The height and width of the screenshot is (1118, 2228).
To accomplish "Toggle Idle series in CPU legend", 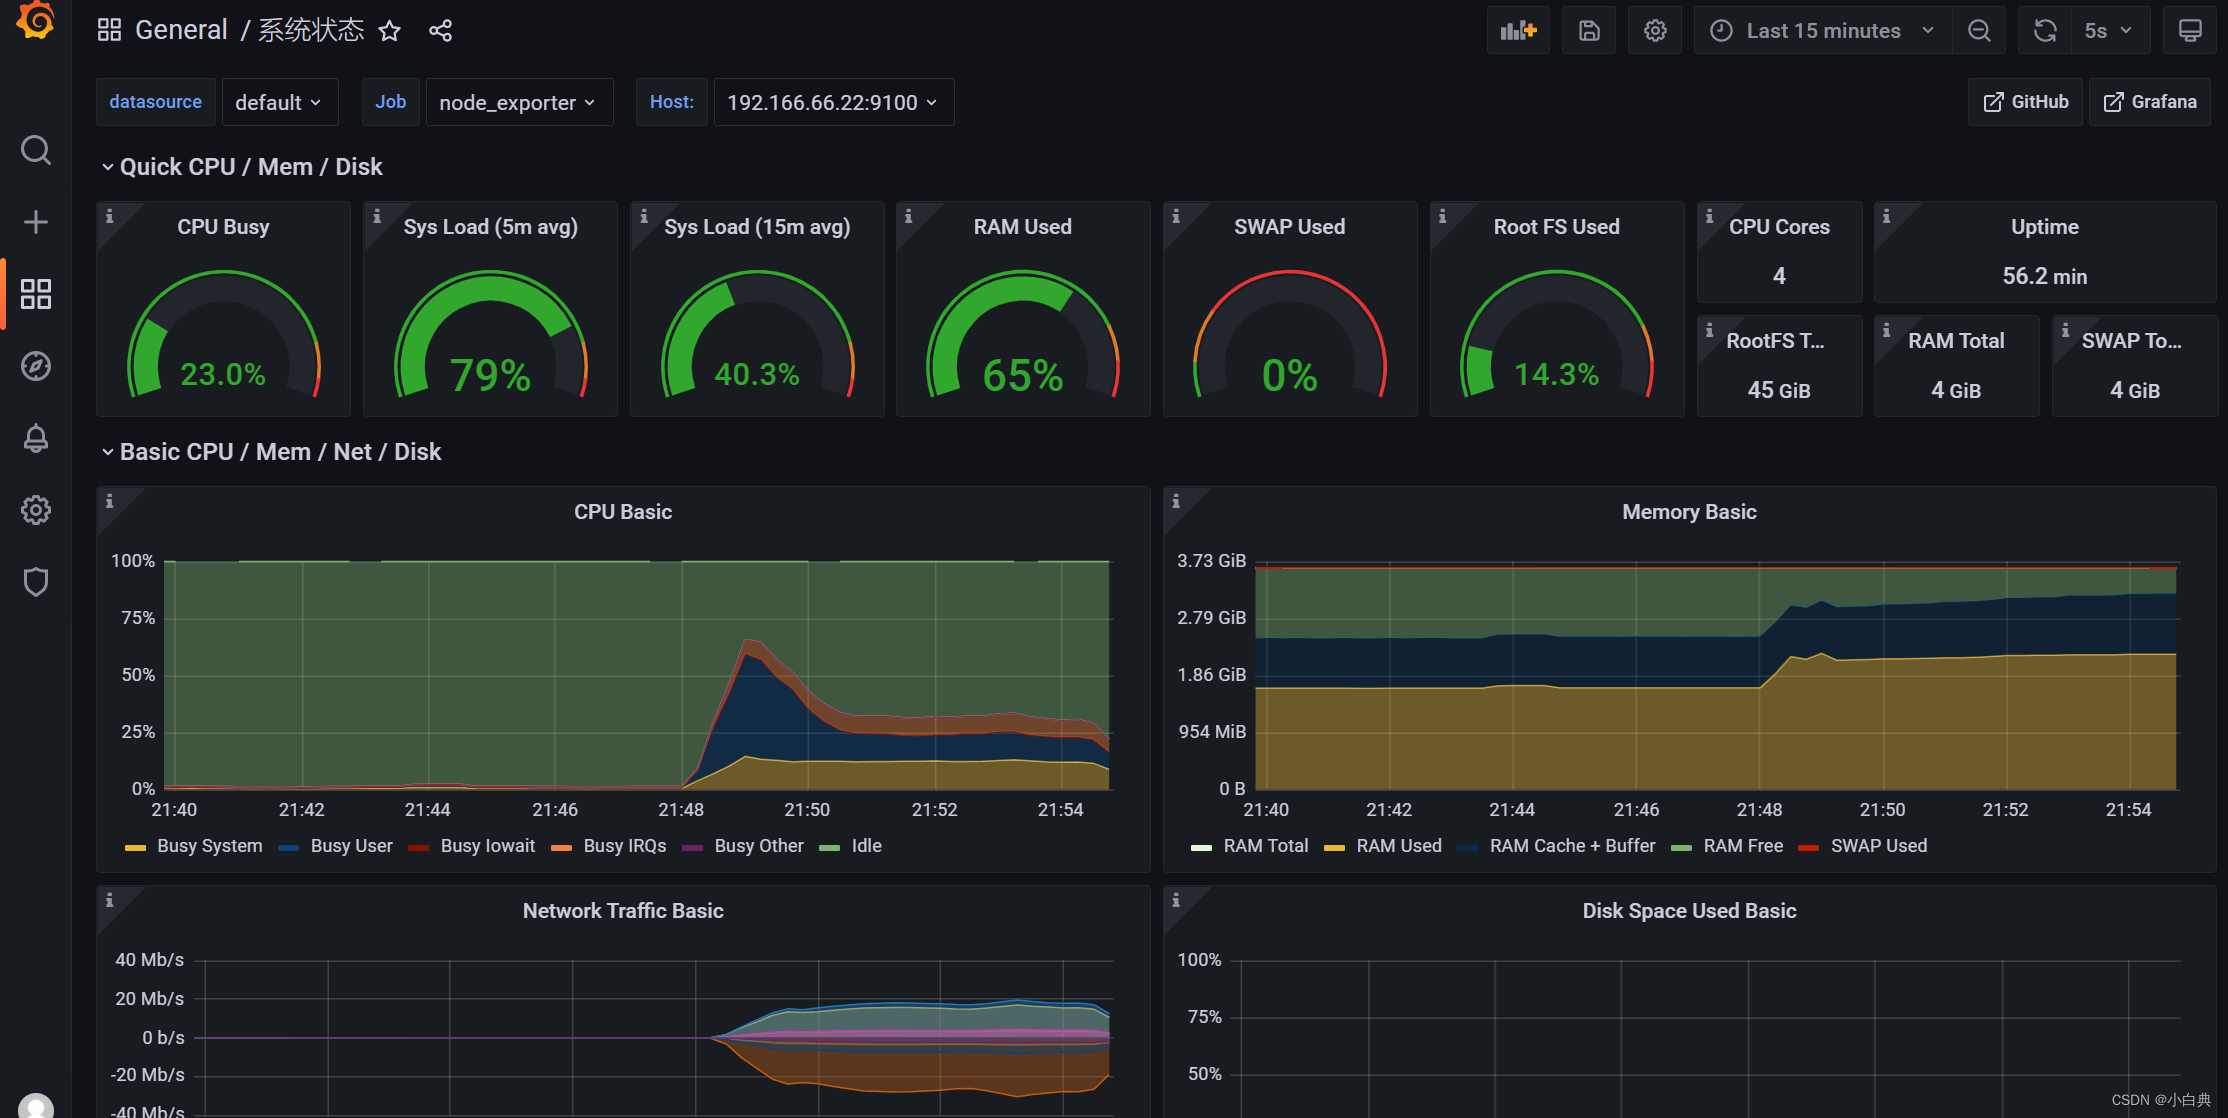I will click(866, 846).
